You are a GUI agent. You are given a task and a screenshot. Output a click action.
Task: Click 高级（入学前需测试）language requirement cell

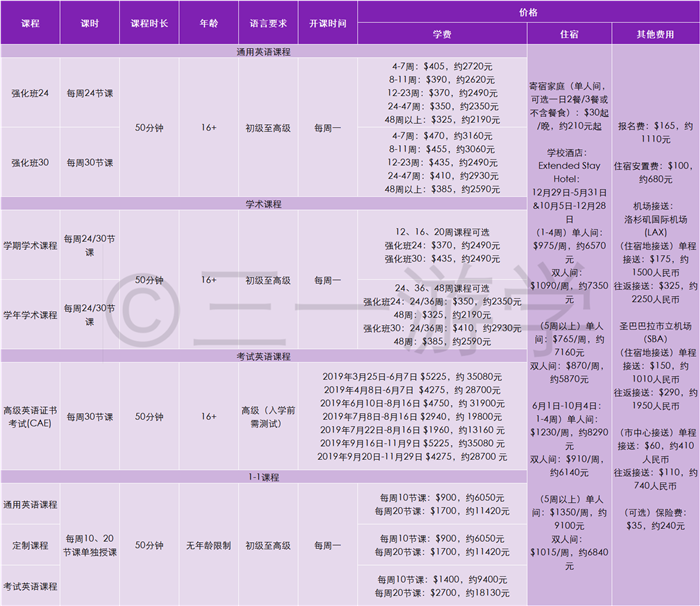268,416
